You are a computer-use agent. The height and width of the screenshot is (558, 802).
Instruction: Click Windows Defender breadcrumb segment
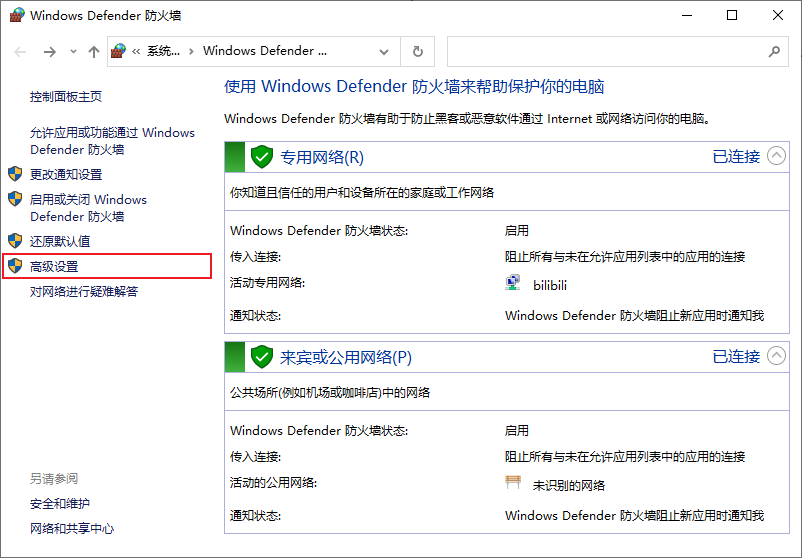[x=265, y=51]
